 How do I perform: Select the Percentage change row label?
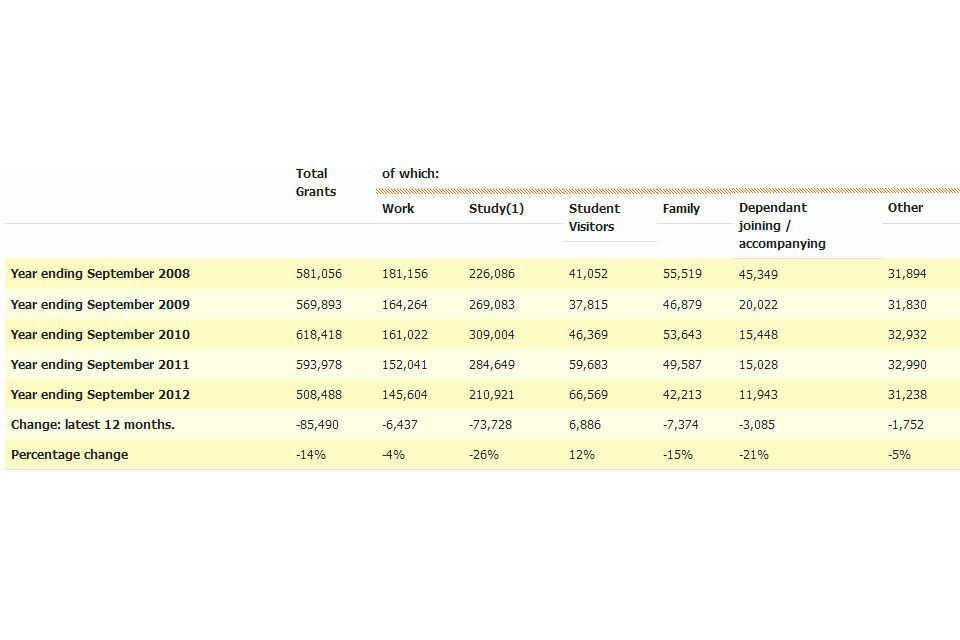click(x=70, y=454)
